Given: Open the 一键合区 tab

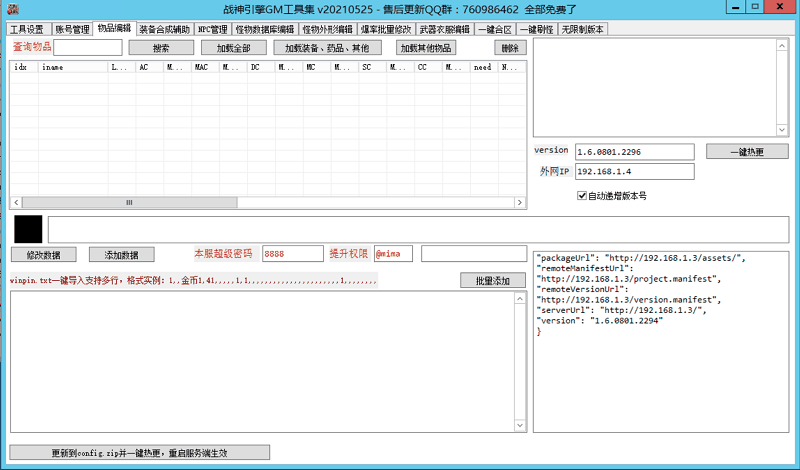Looking at the screenshot, I should coord(494,29).
